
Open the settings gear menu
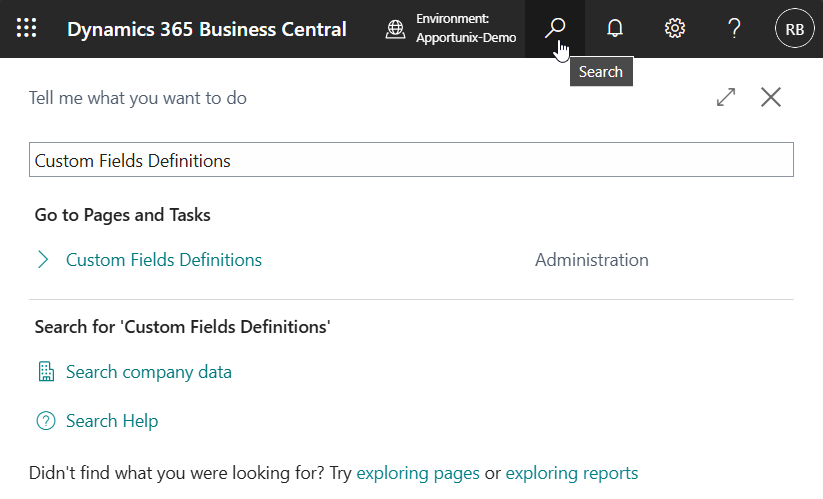point(675,29)
